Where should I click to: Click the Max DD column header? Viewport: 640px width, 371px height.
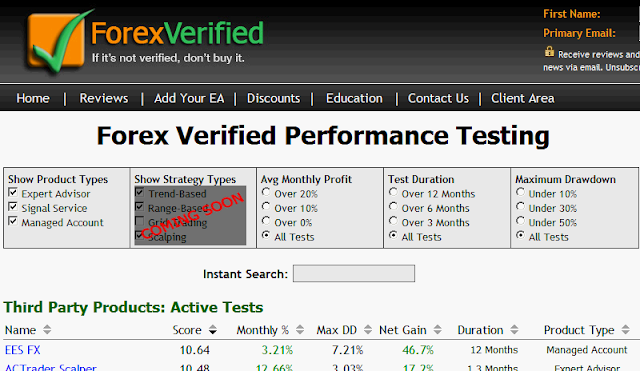click(x=337, y=330)
